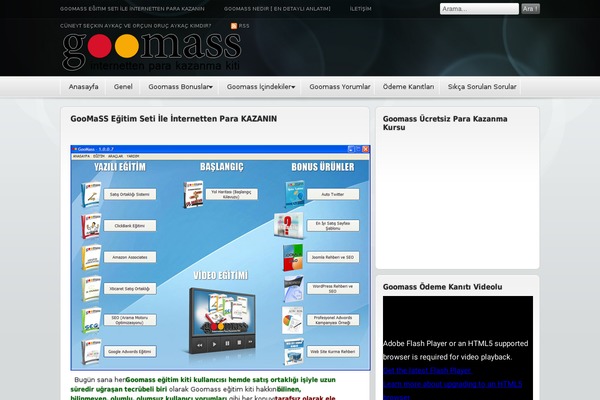Go to the Anasayfa navigation tab
The width and height of the screenshot is (600, 400).
tap(83, 87)
